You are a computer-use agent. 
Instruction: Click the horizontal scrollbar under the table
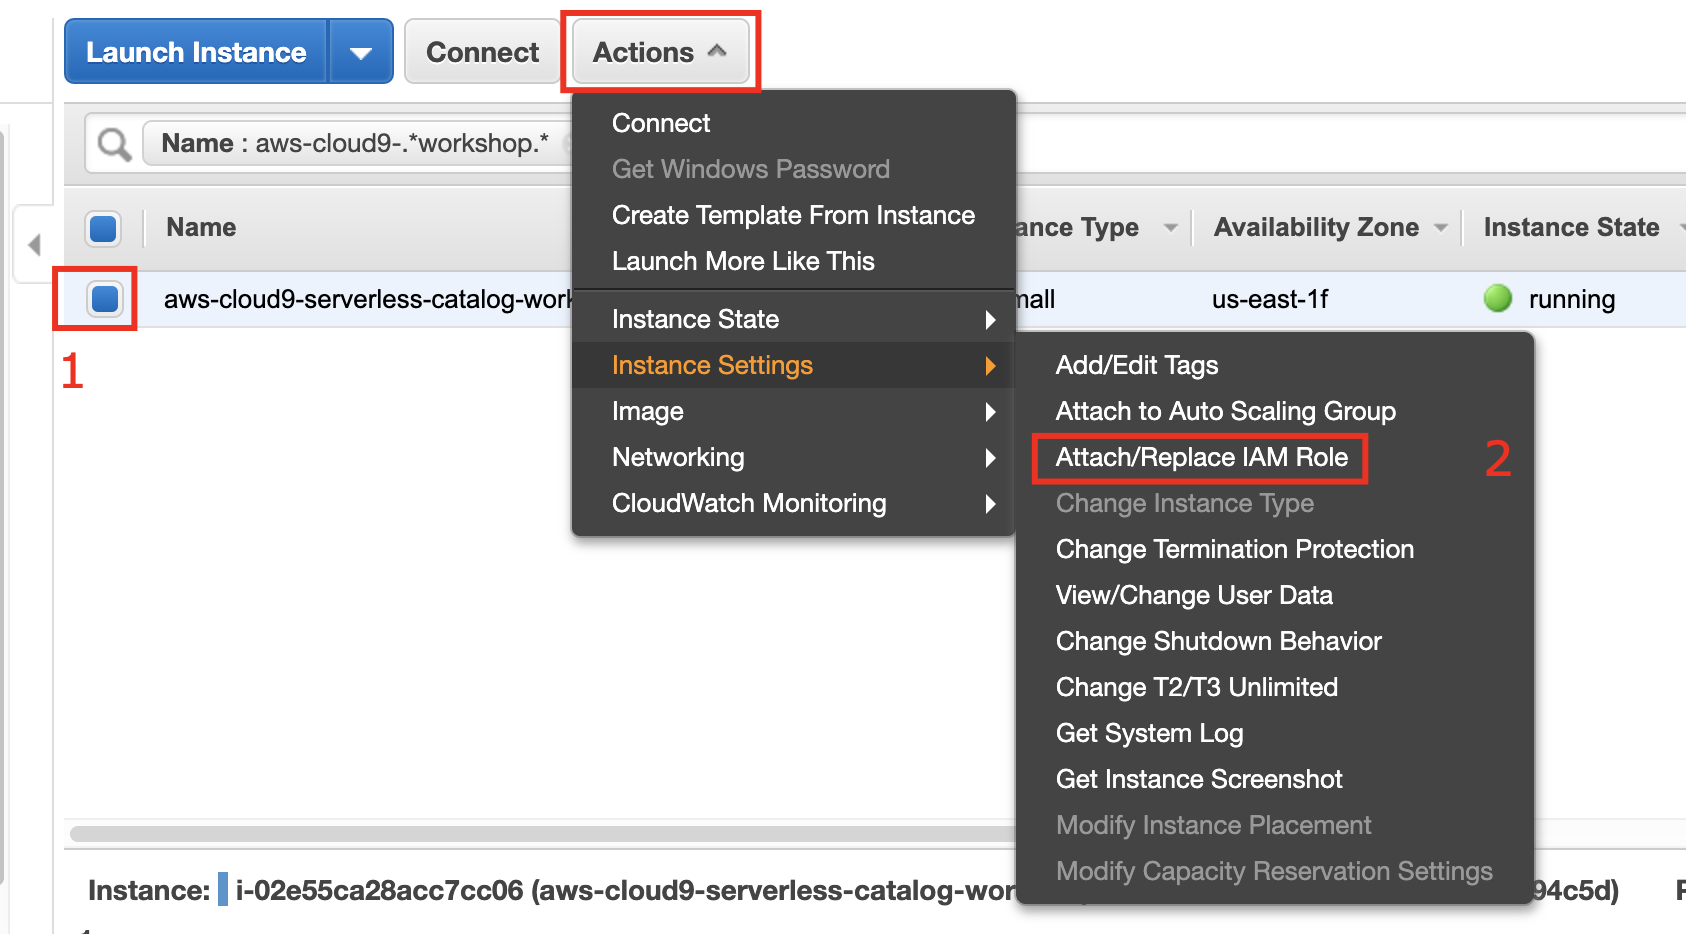pyautogui.click(x=542, y=834)
